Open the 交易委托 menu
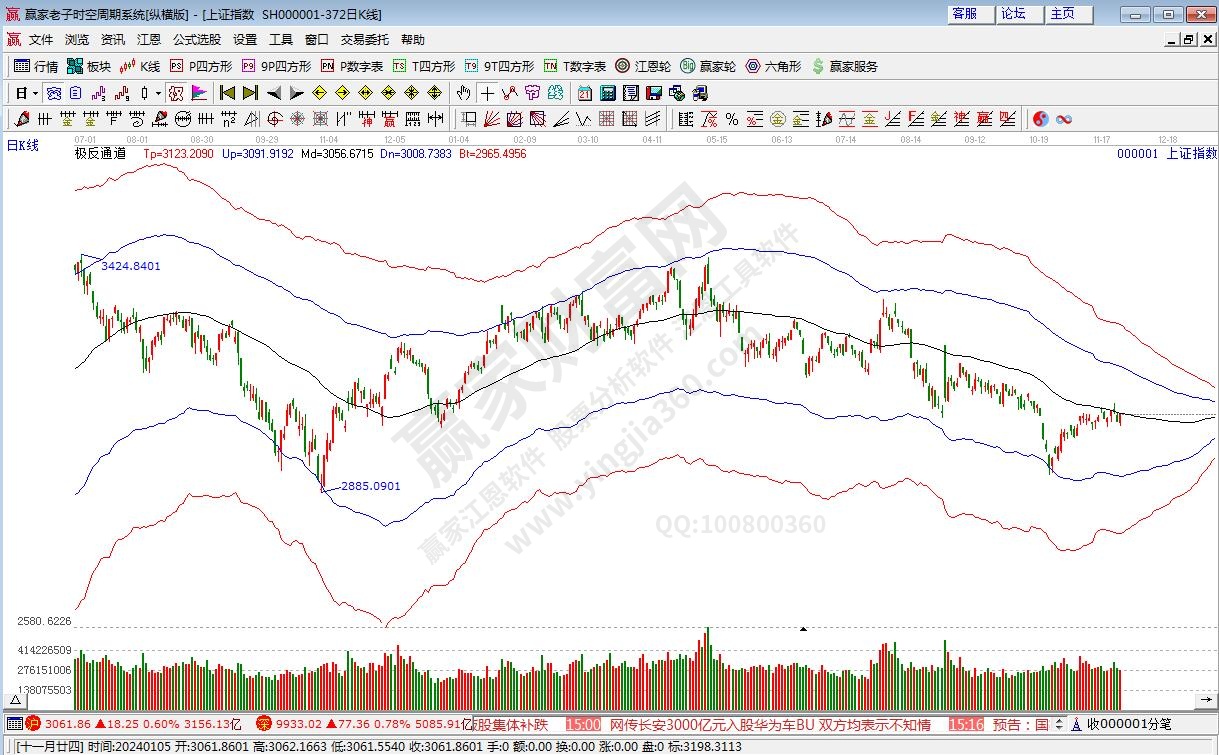The height and width of the screenshot is (755, 1219). [365, 40]
